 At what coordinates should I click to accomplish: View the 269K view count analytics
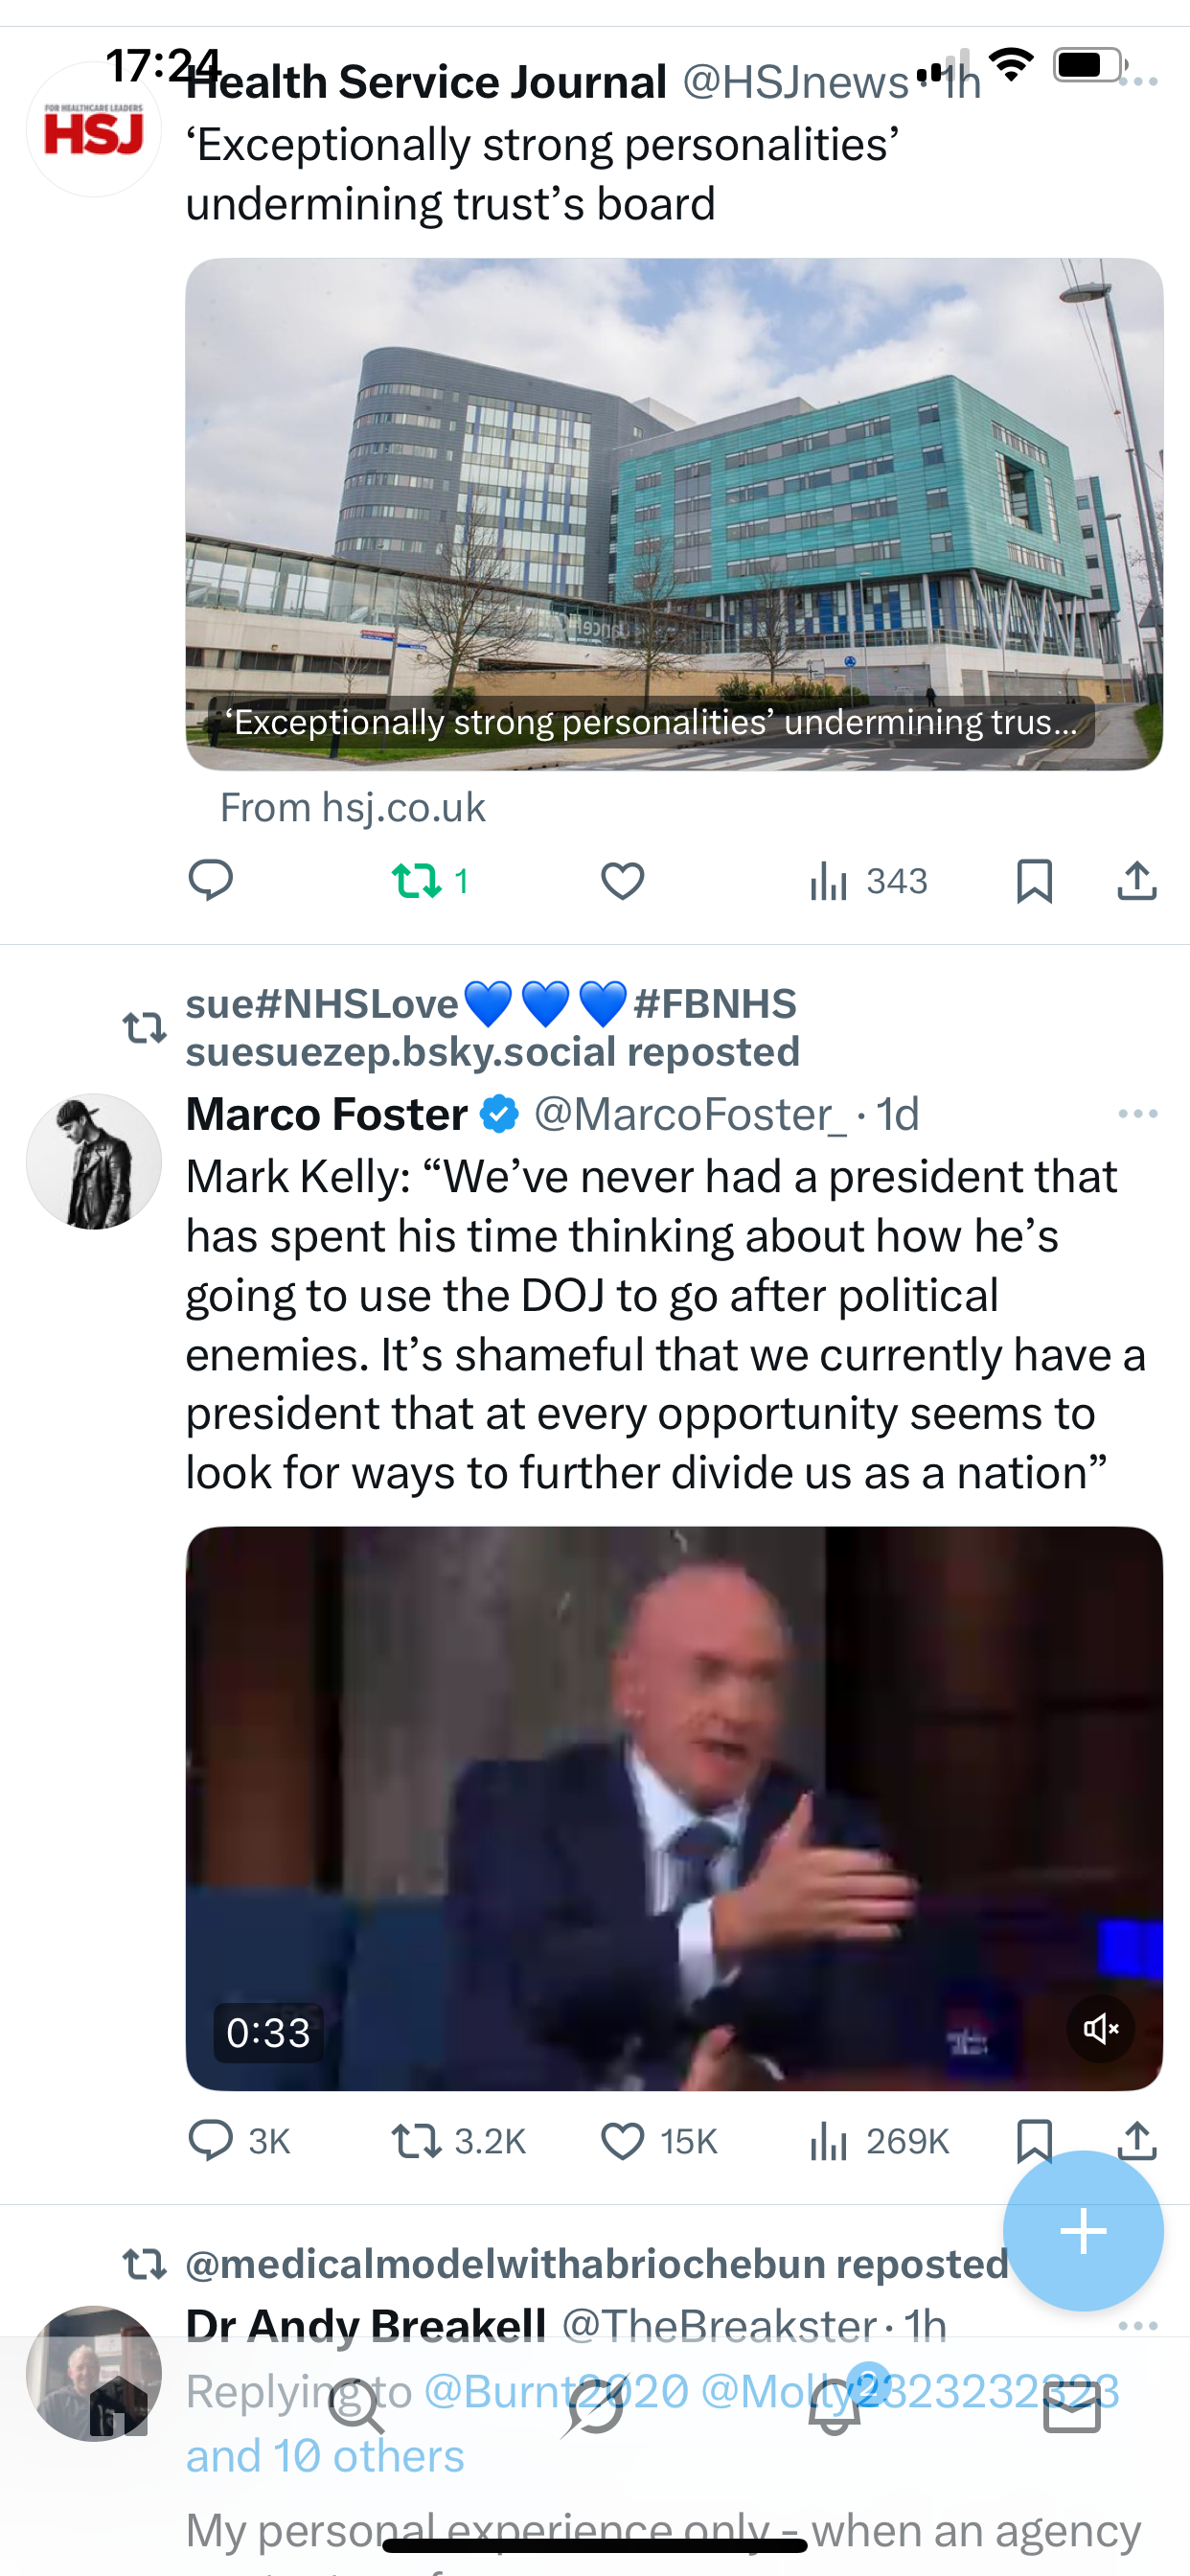(x=878, y=2141)
